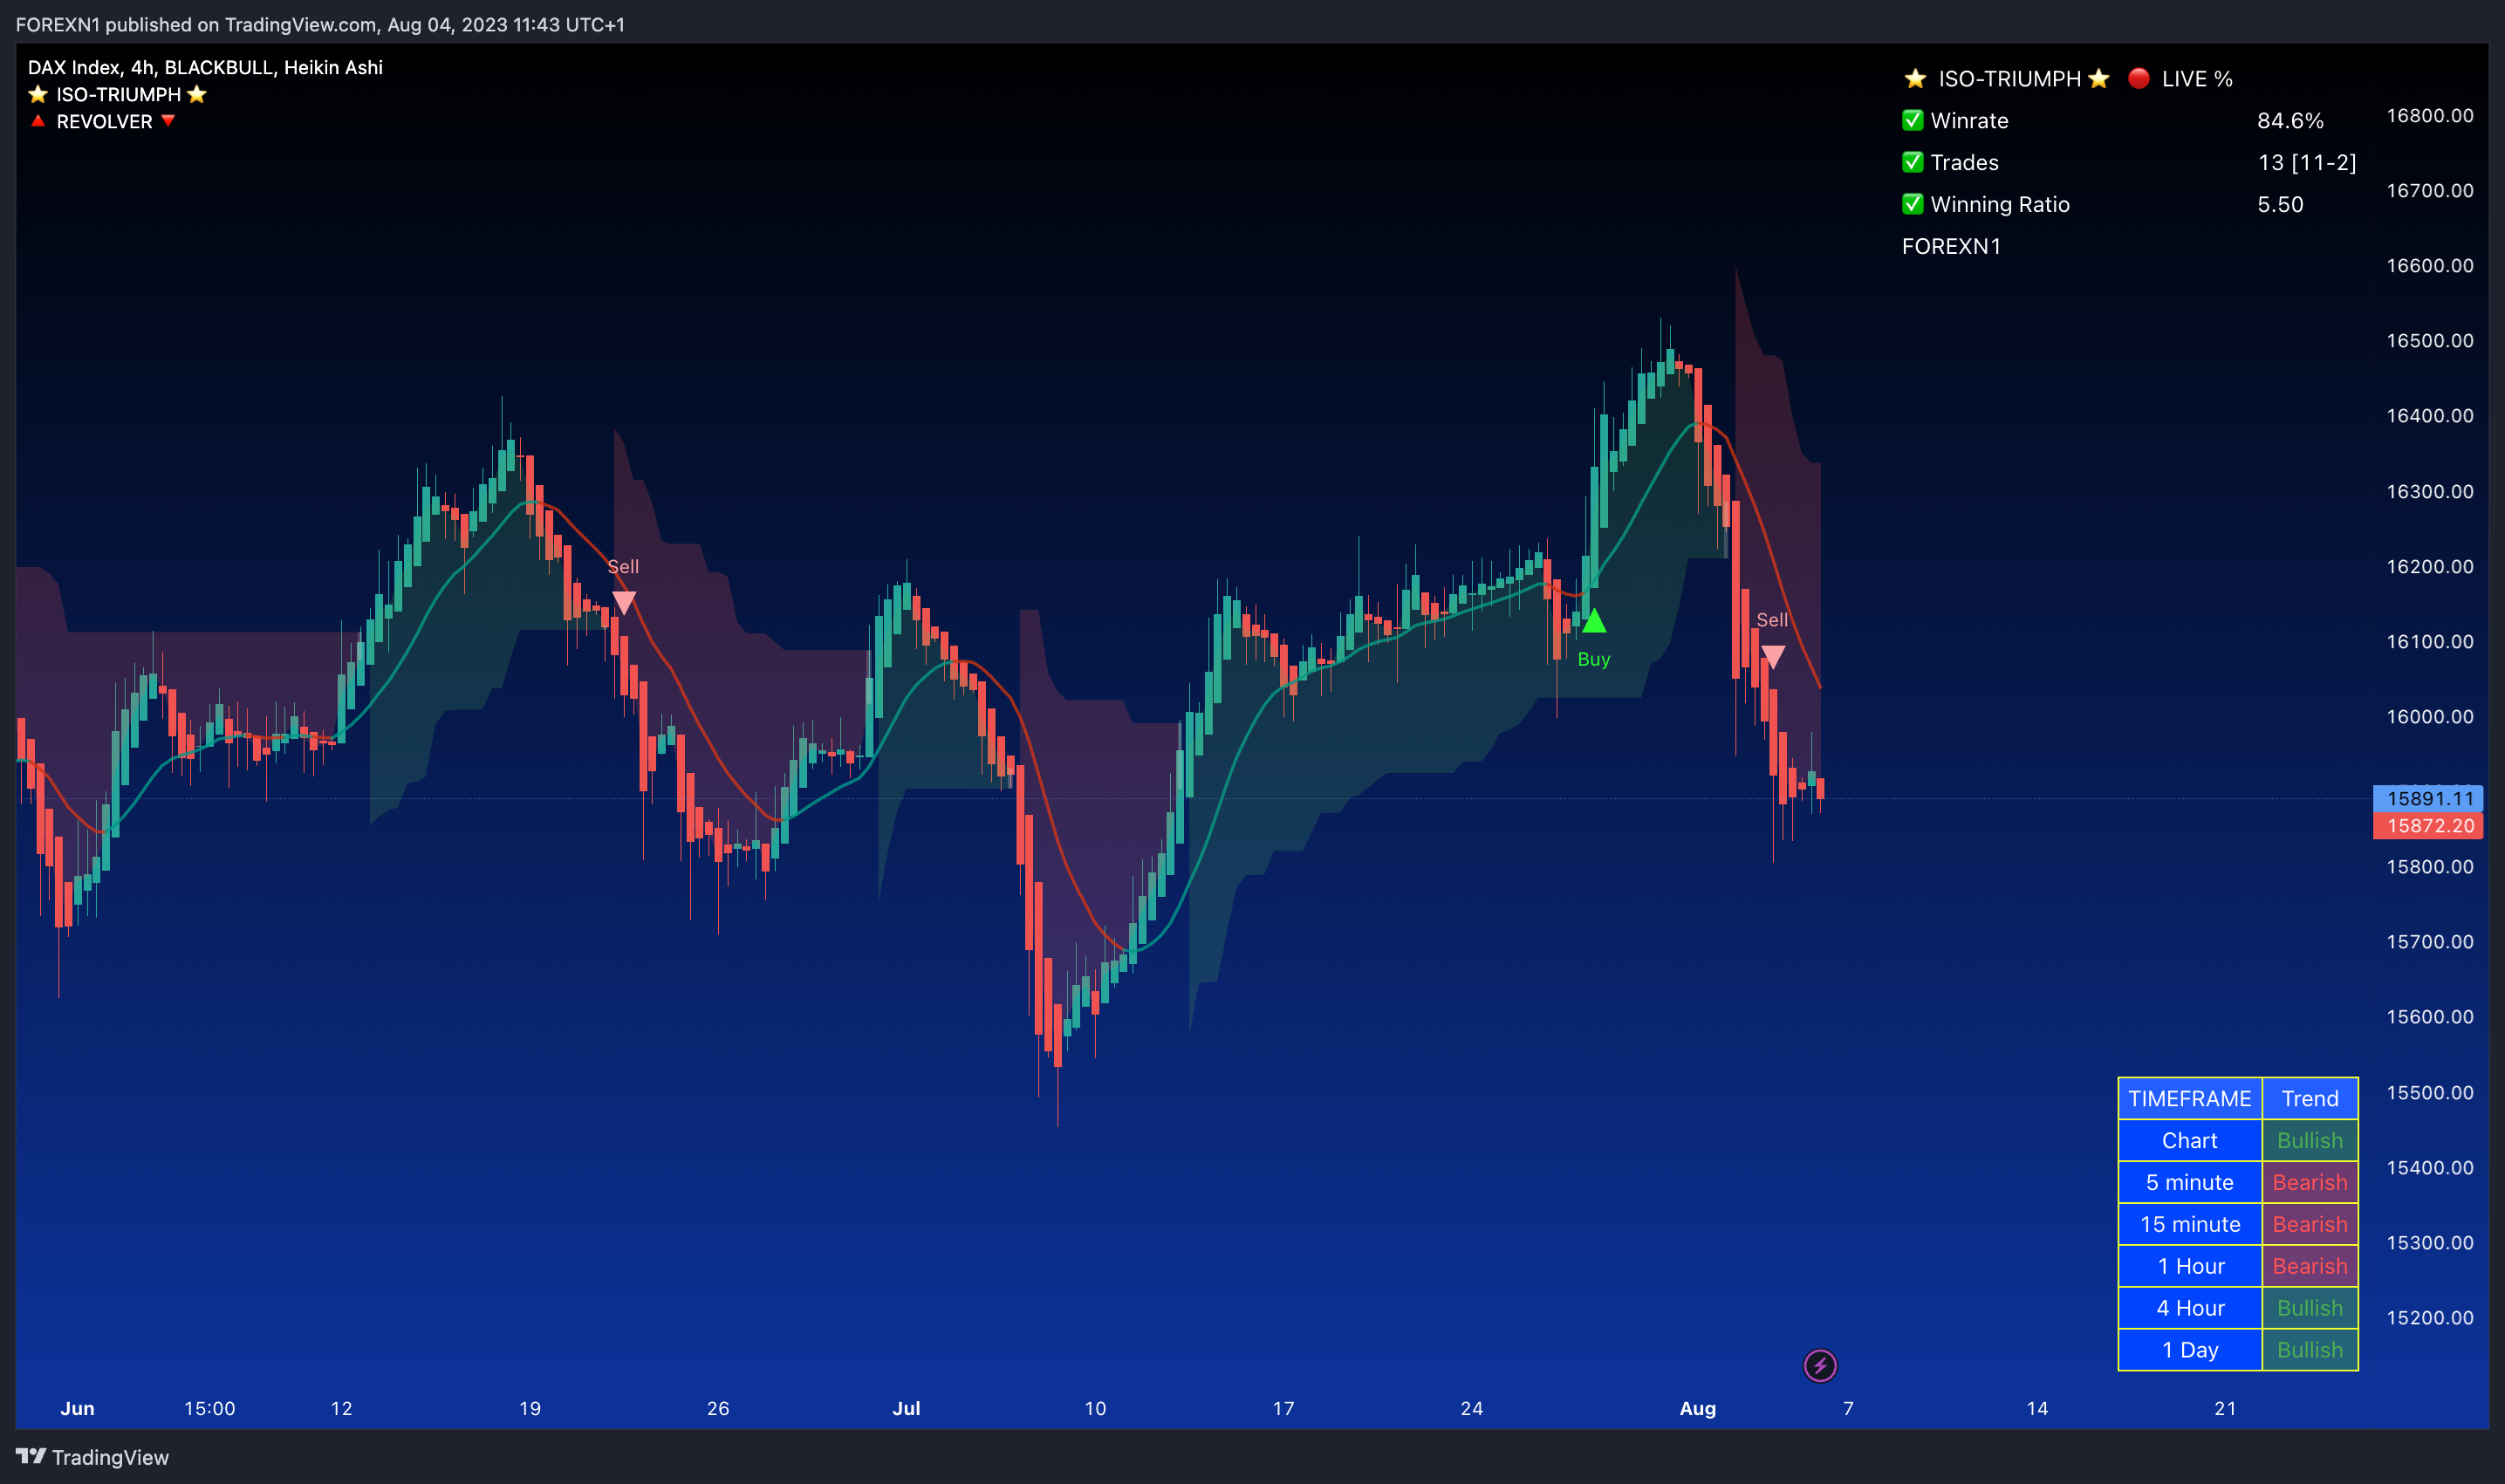Click the Winning Ratio label
Image resolution: width=2505 pixels, height=1484 pixels.
click(x=2000, y=204)
